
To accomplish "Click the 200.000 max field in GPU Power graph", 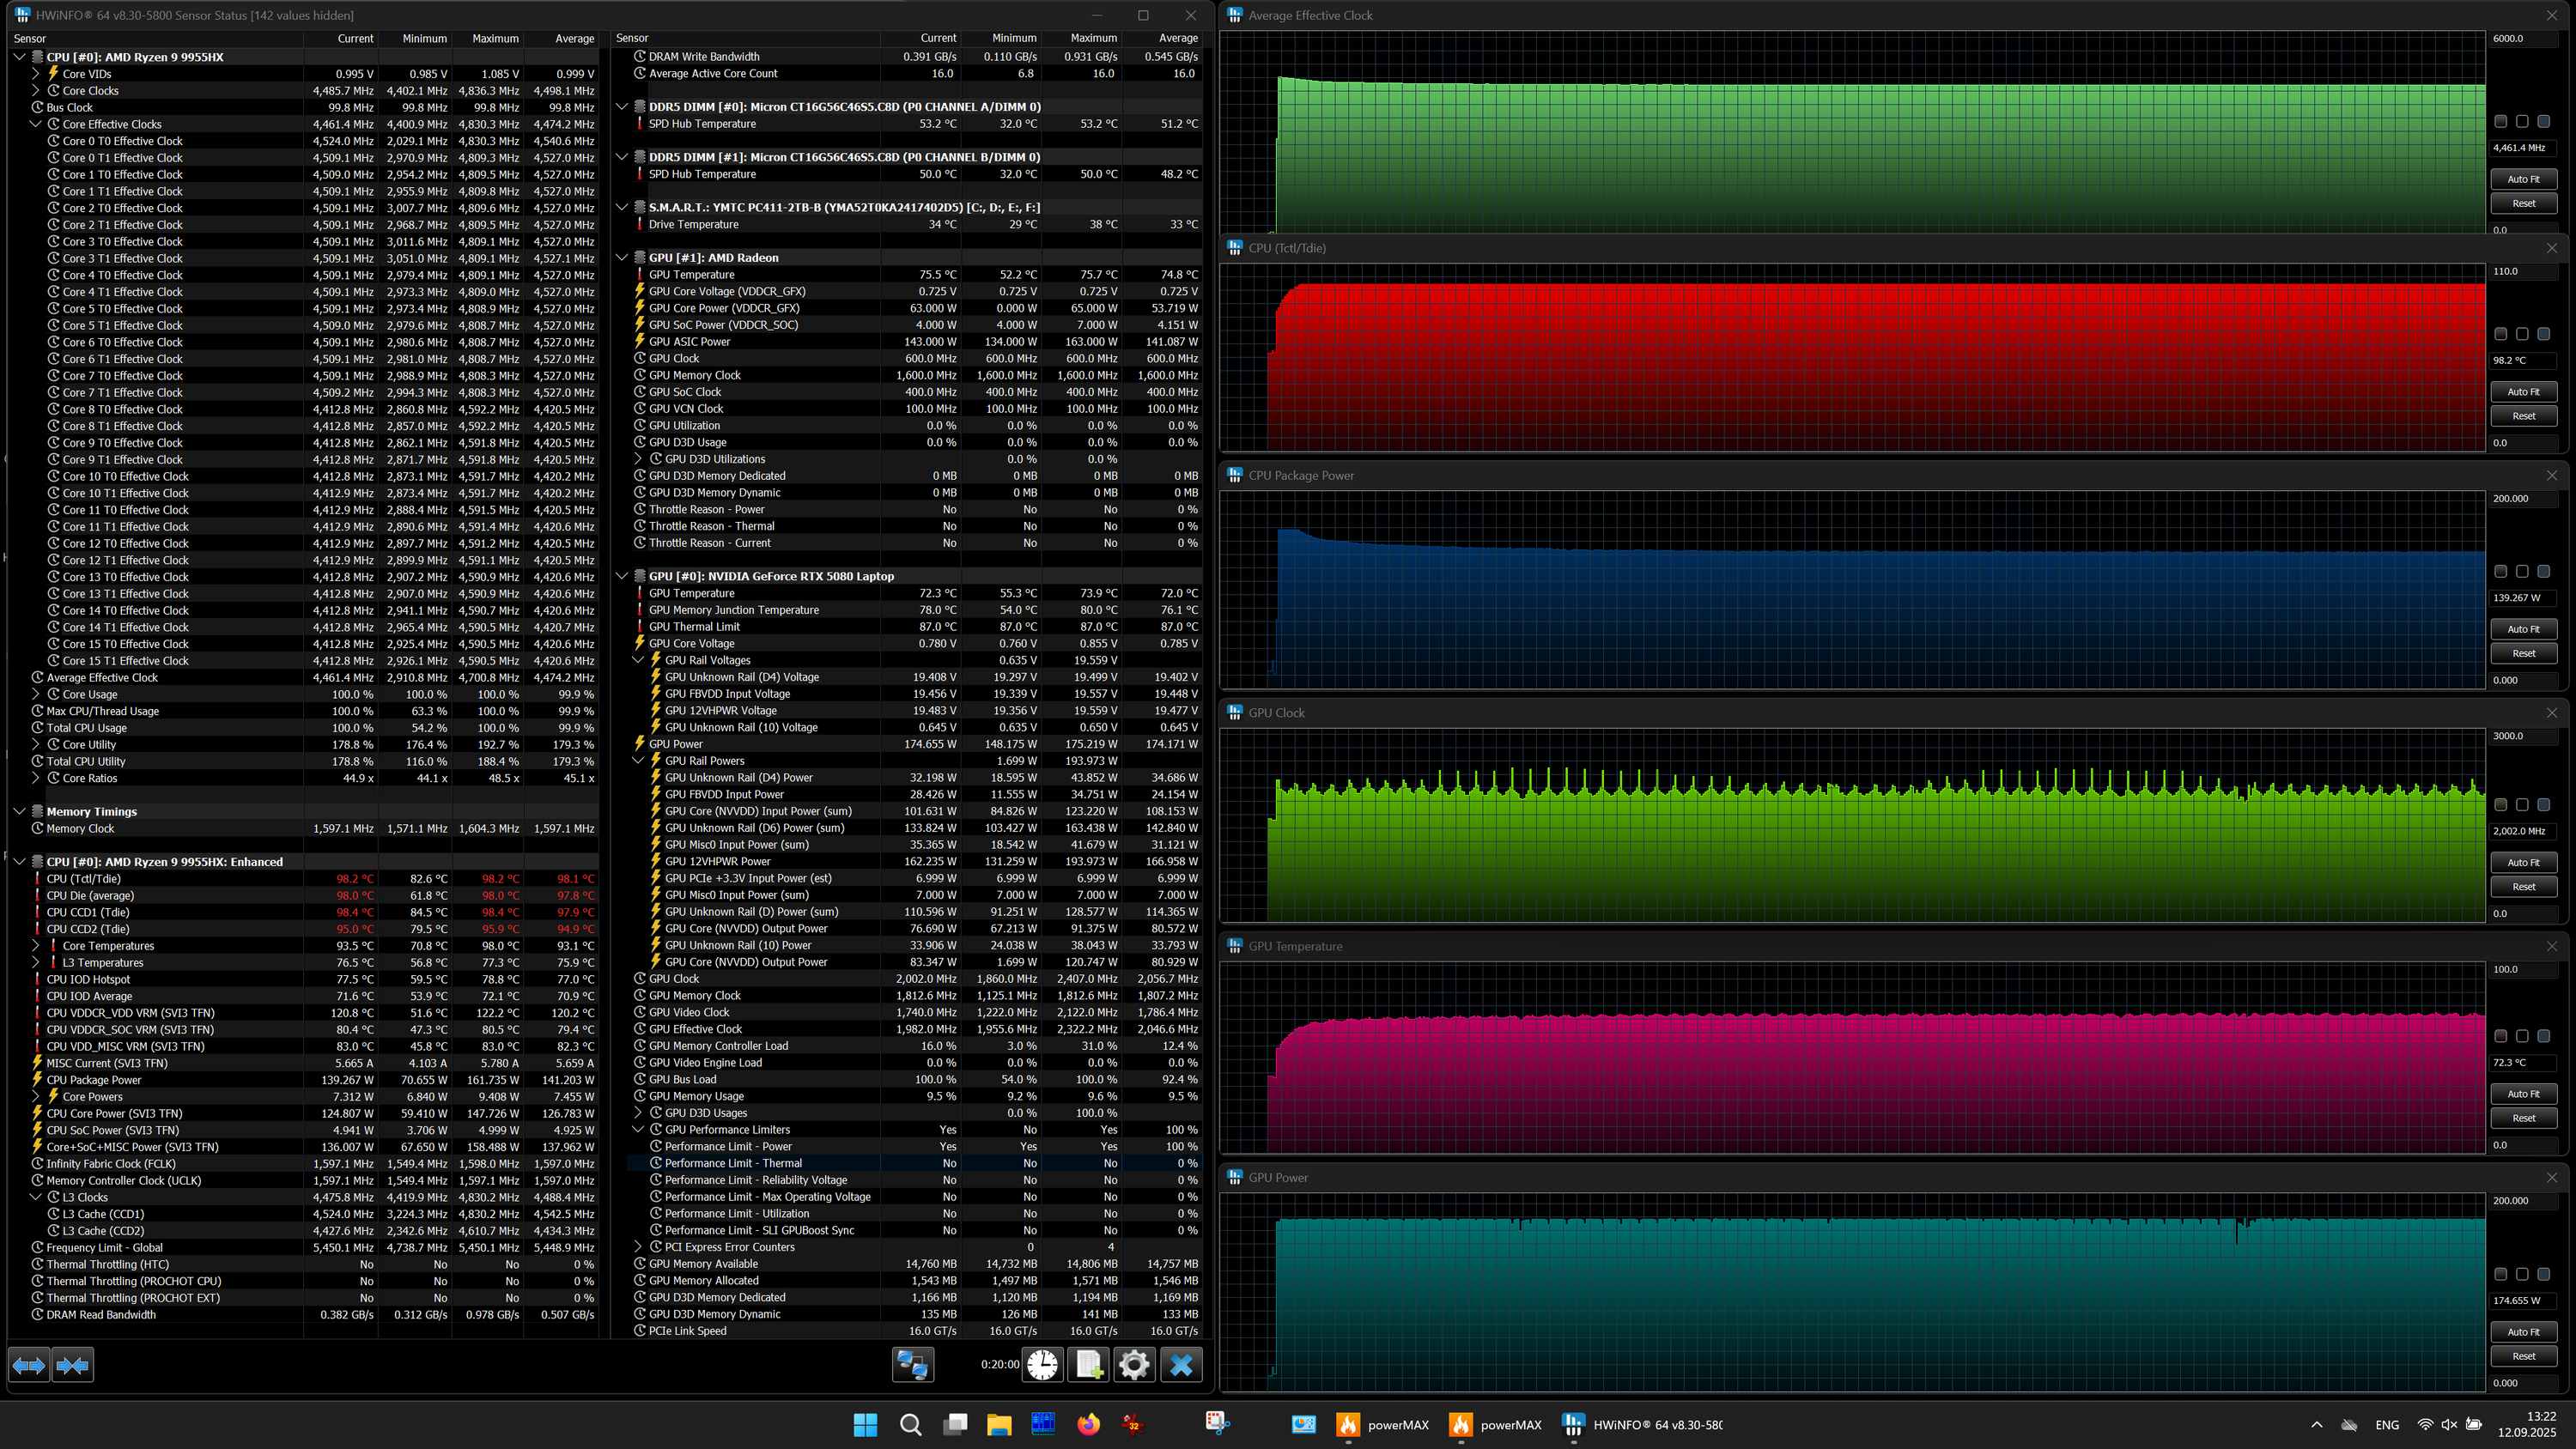I will [2520, 1200].
